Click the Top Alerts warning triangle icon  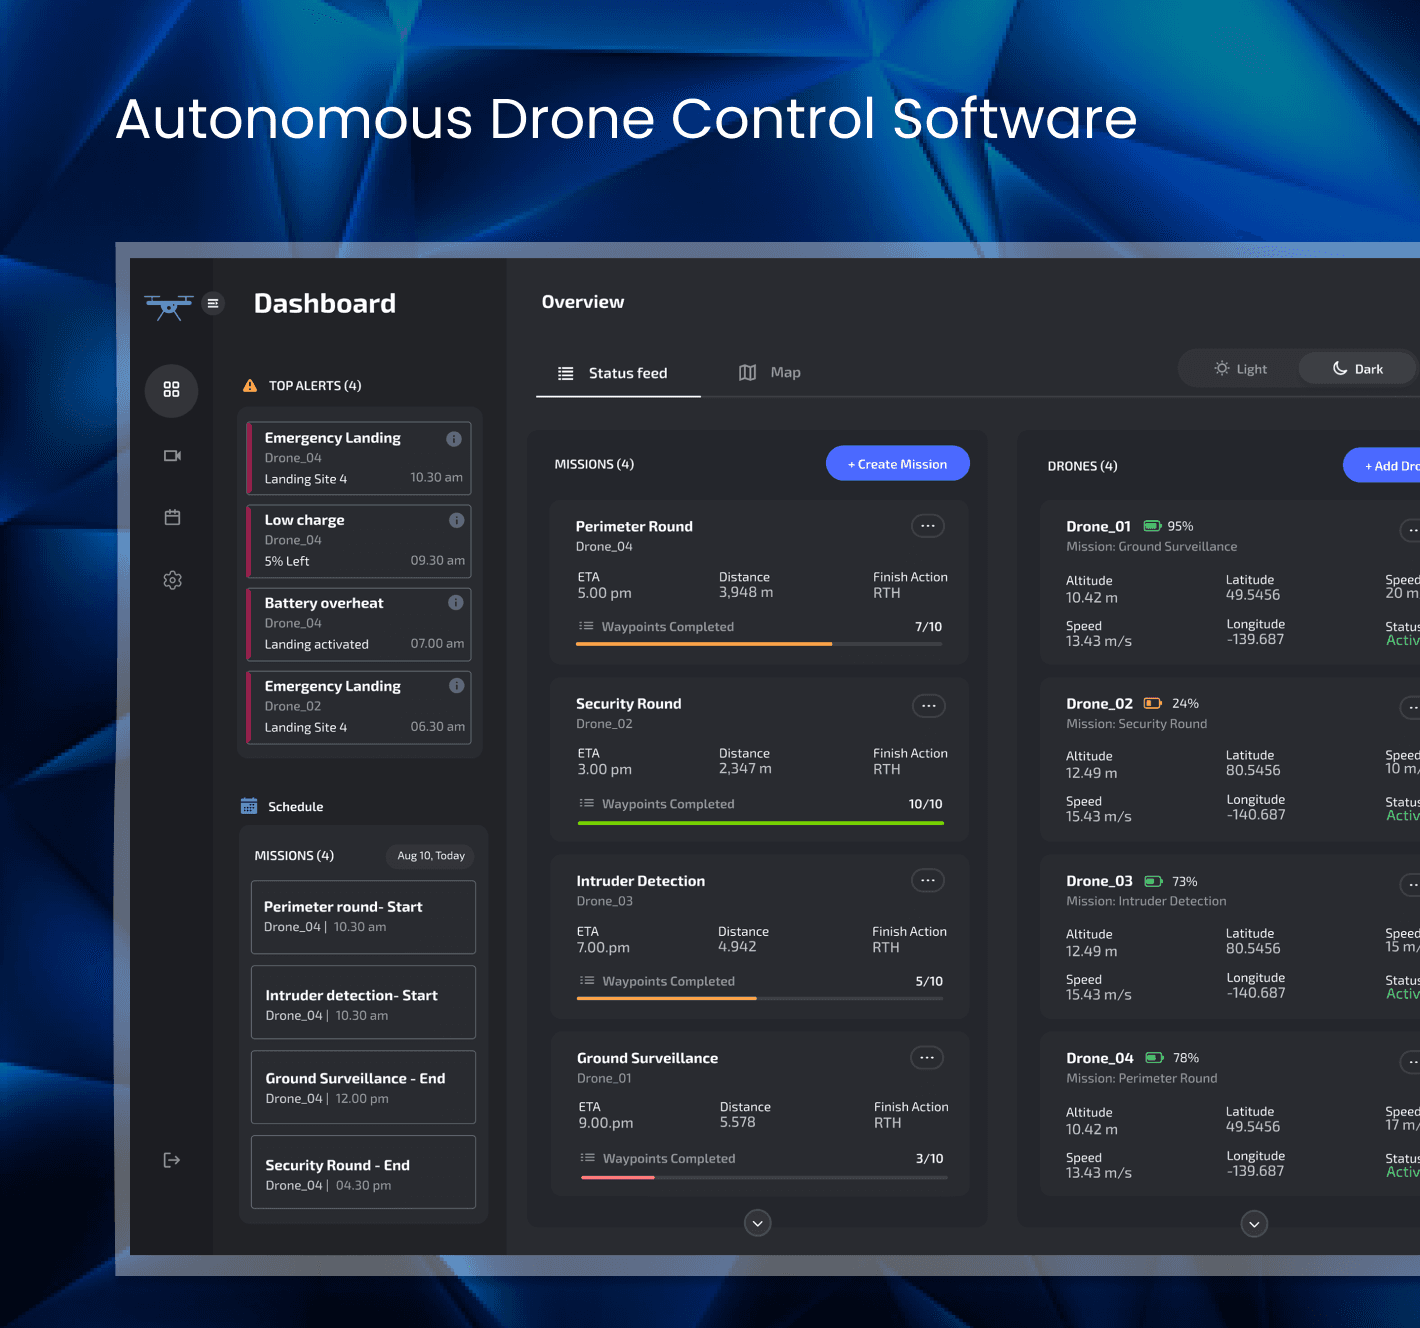click(x=250, y=385)
